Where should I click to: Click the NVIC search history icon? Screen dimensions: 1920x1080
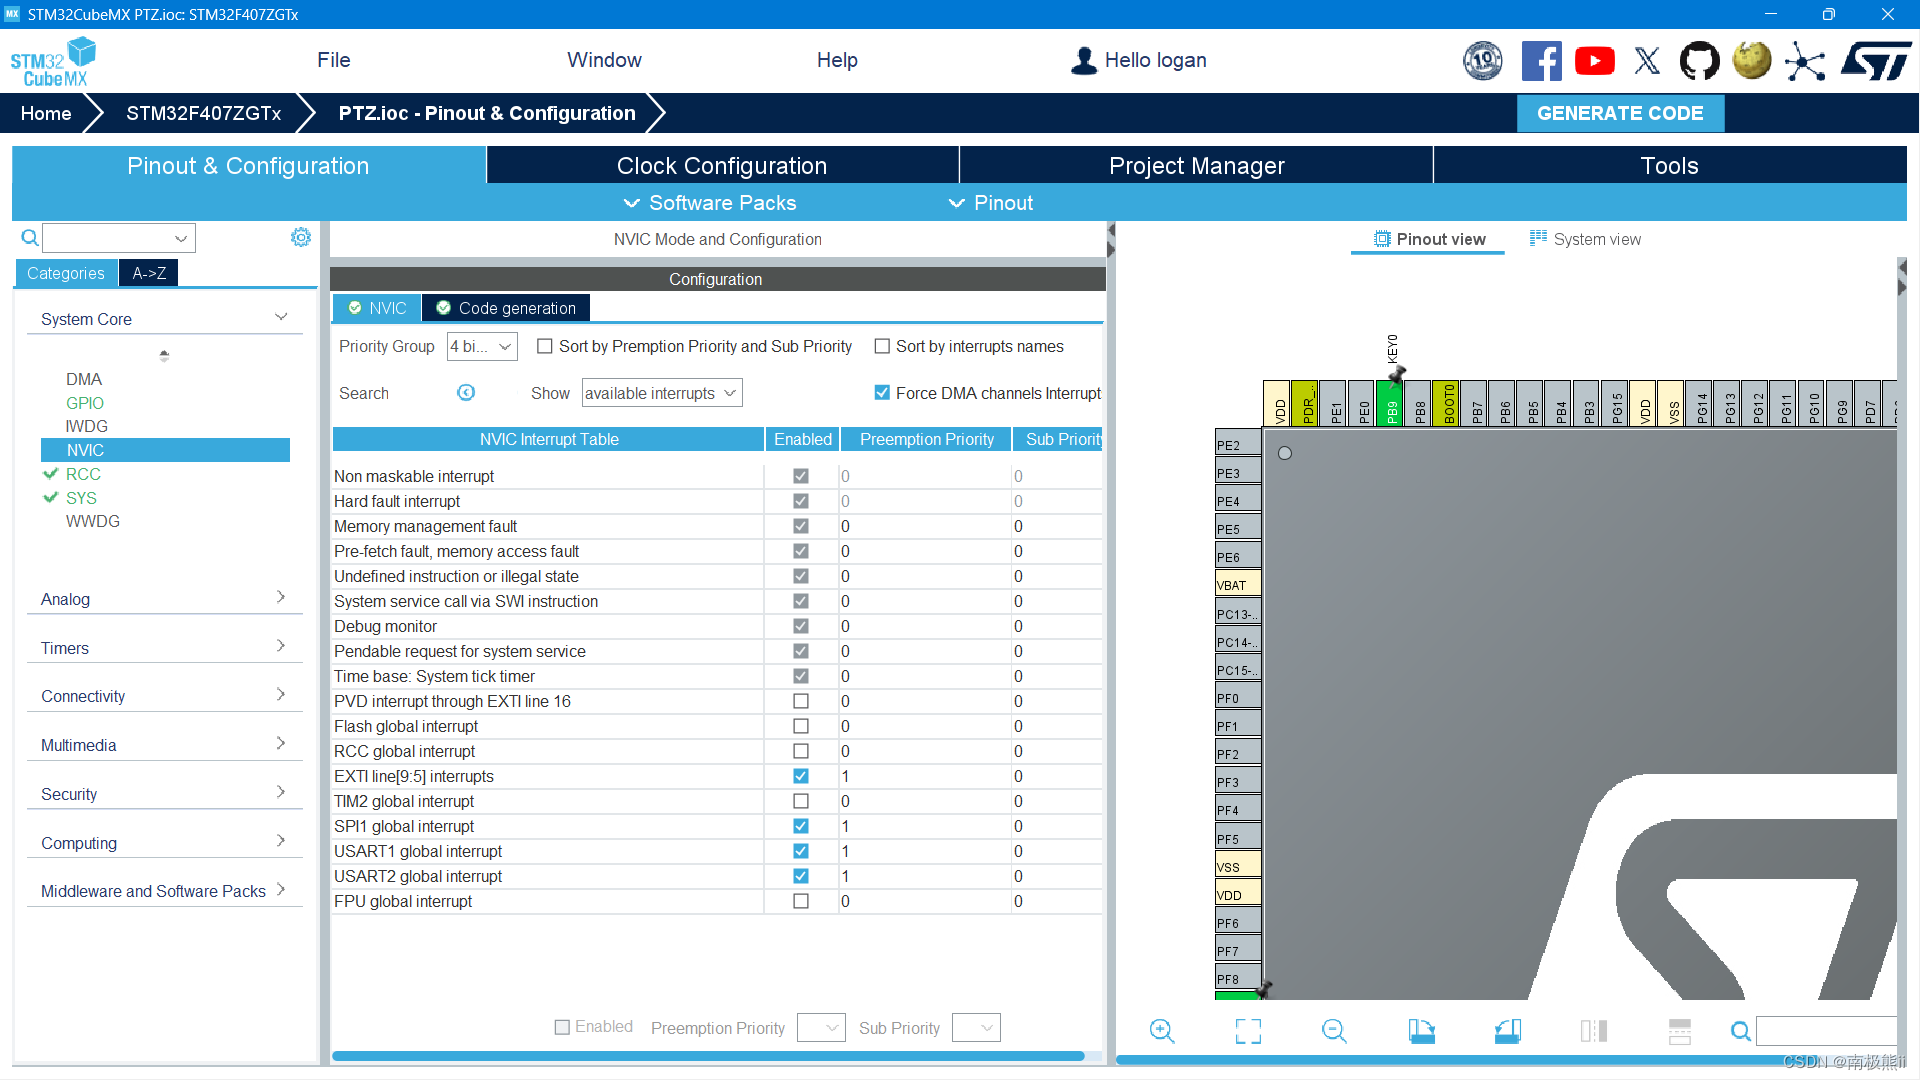(466, 393)
